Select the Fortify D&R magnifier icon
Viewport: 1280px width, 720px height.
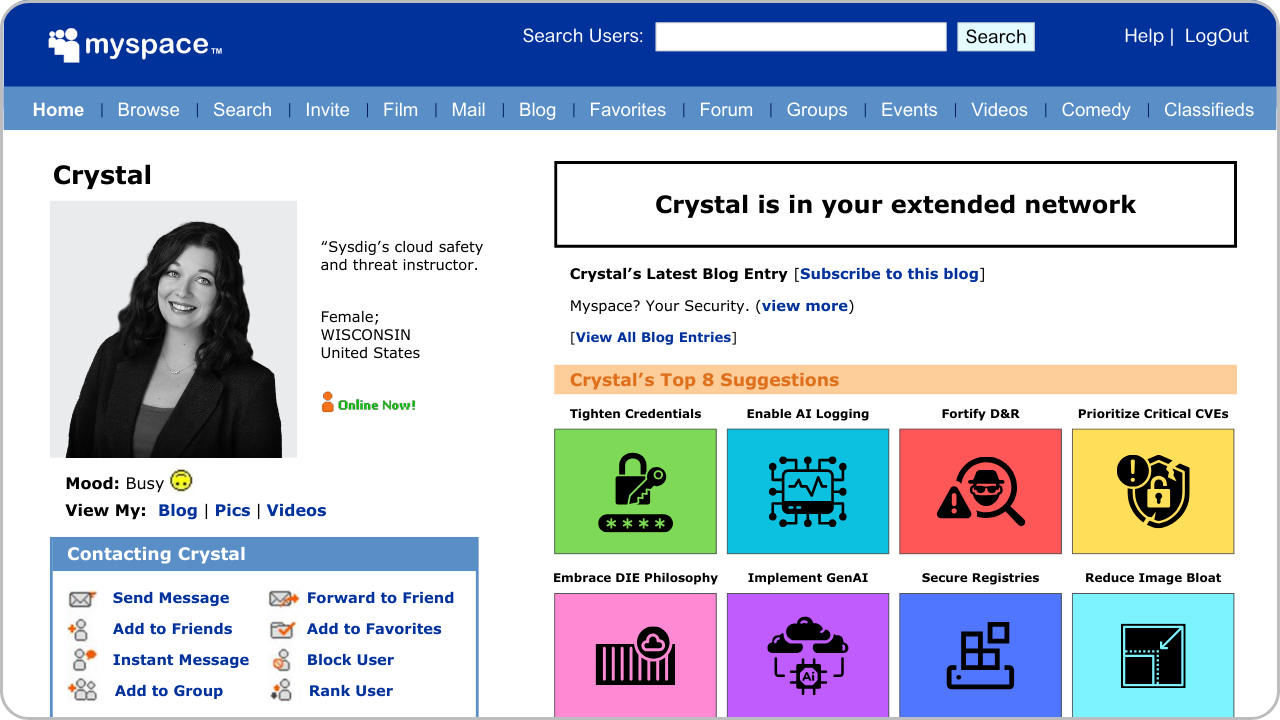(x=980, y=491)
